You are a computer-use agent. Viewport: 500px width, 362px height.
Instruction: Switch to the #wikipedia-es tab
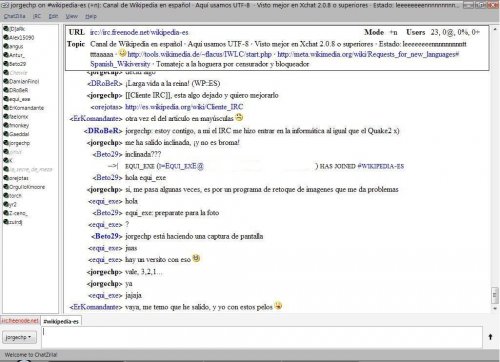[x=61, y=321]
